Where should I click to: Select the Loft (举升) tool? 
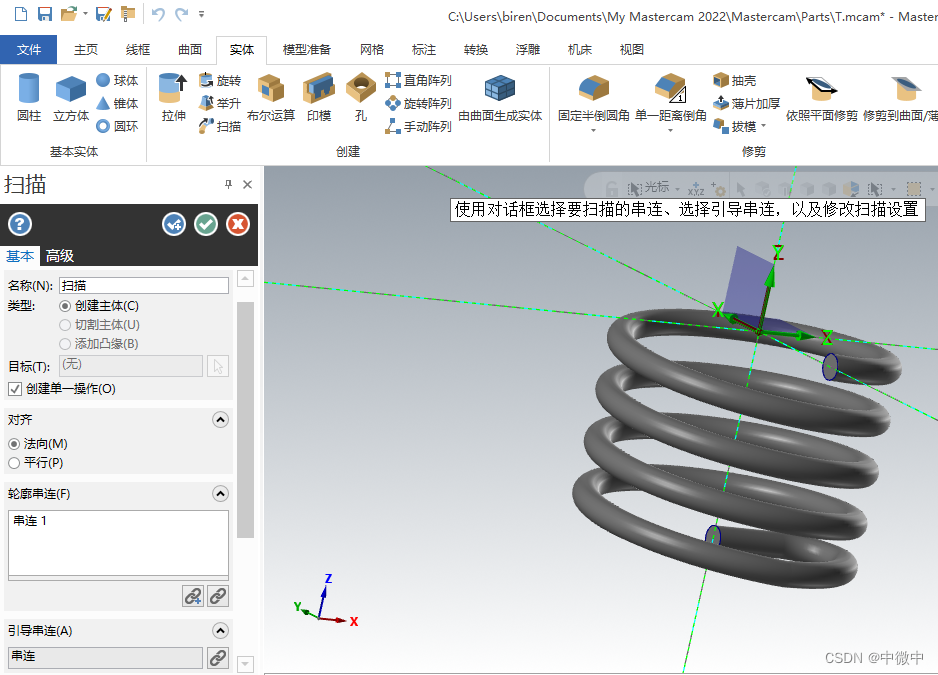click(220, 104)
